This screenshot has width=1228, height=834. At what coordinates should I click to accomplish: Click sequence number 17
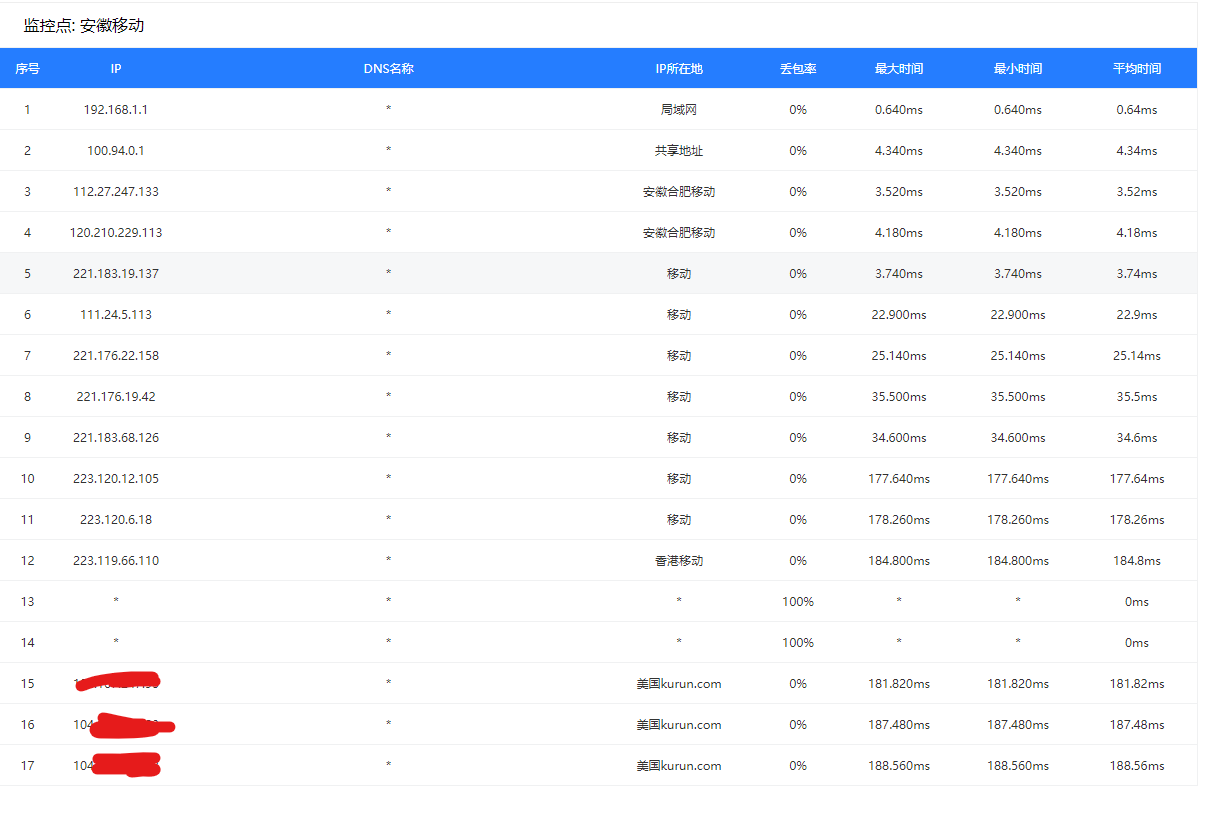27,766
